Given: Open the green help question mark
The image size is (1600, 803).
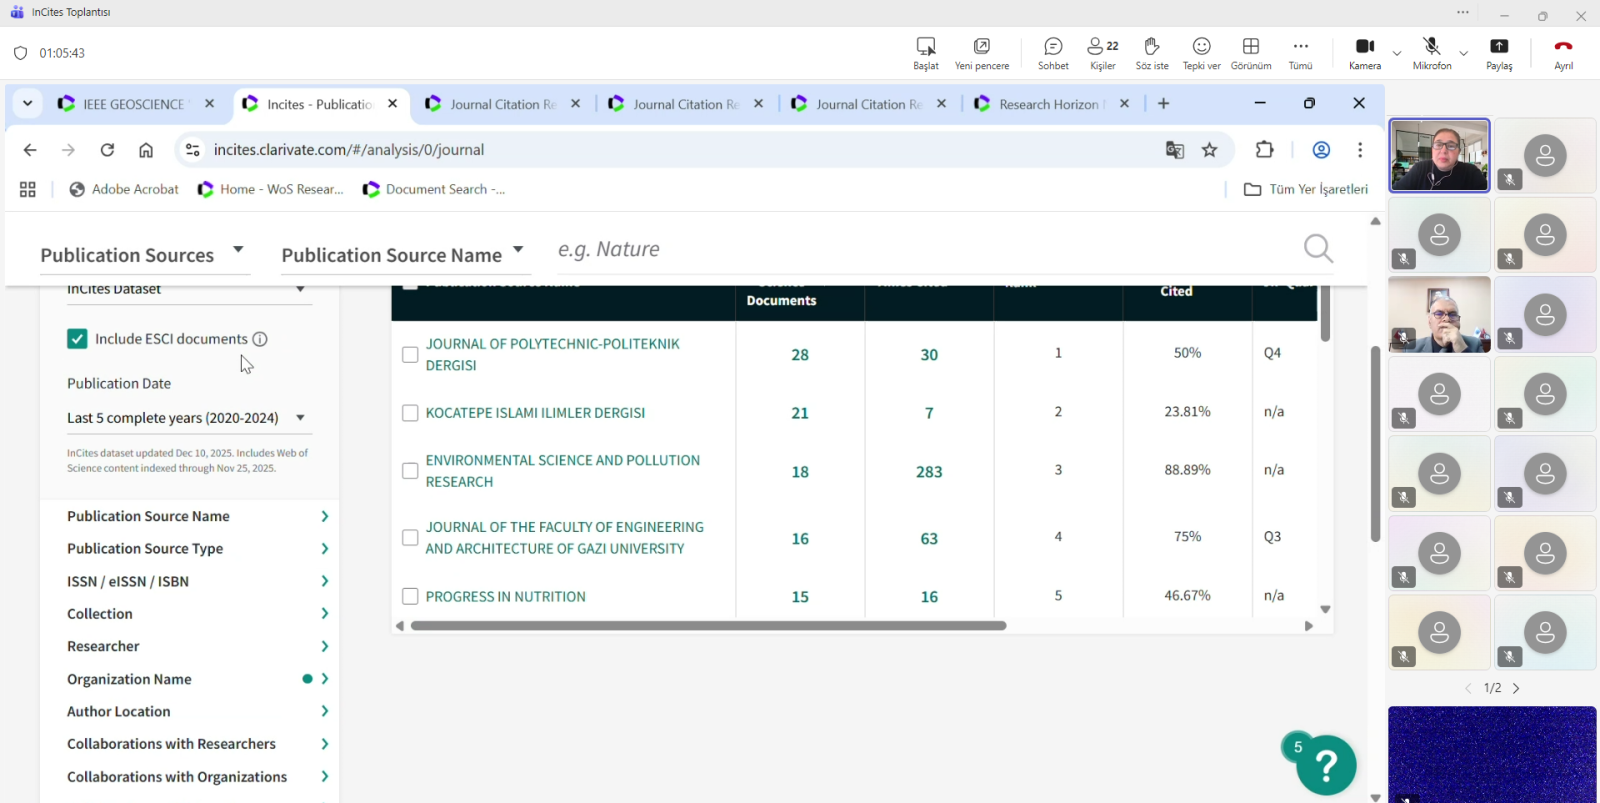Looking at the screenshot, I should click(x=1326, y=765).
